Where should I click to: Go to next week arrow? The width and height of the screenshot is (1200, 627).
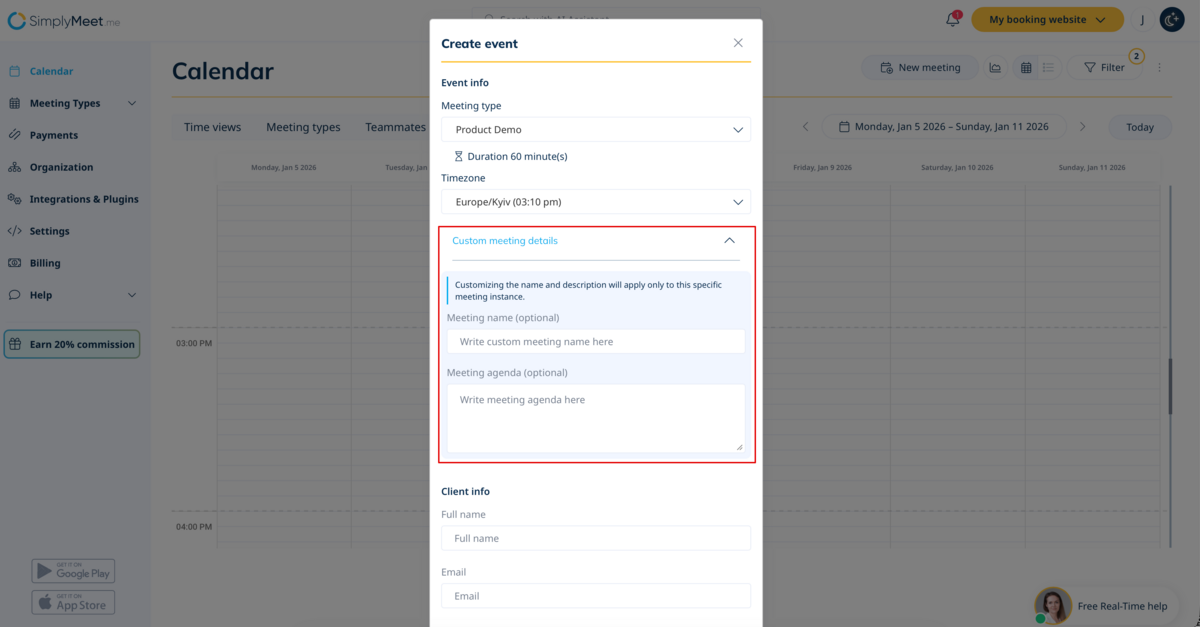point(1081,127)
